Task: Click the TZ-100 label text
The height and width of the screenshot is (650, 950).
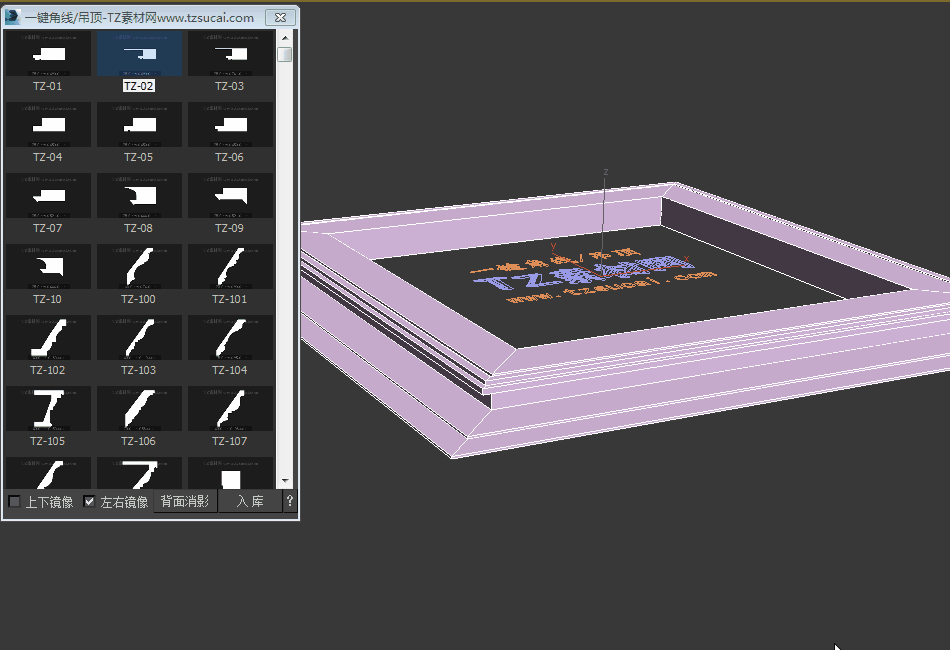Action: tap(139, 299)
